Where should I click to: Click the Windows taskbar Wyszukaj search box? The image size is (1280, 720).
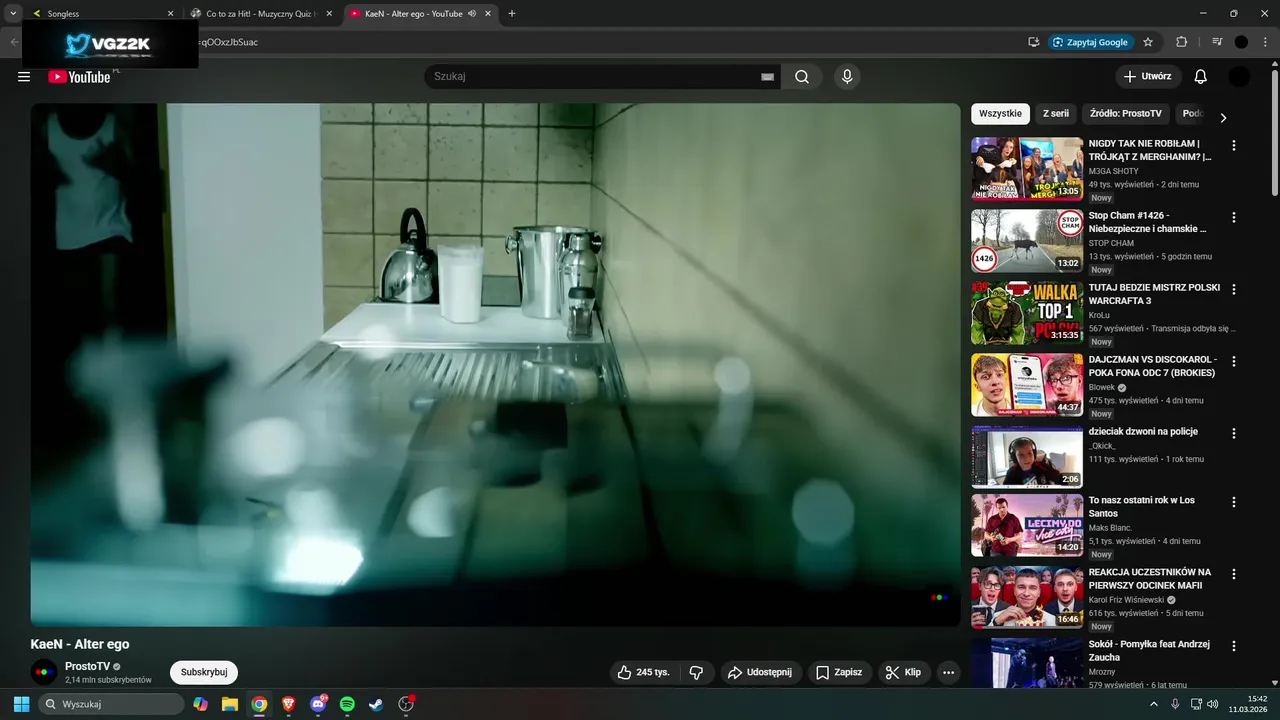coord(111,704)
